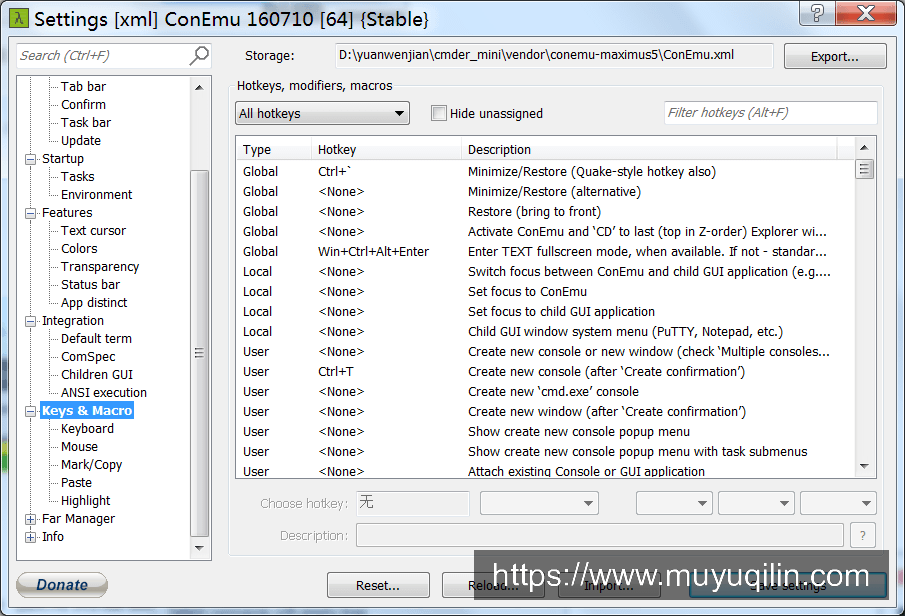Toggle Hide unassigned checkbox
This screenshot has width=905, height=616.
(439, 113)
